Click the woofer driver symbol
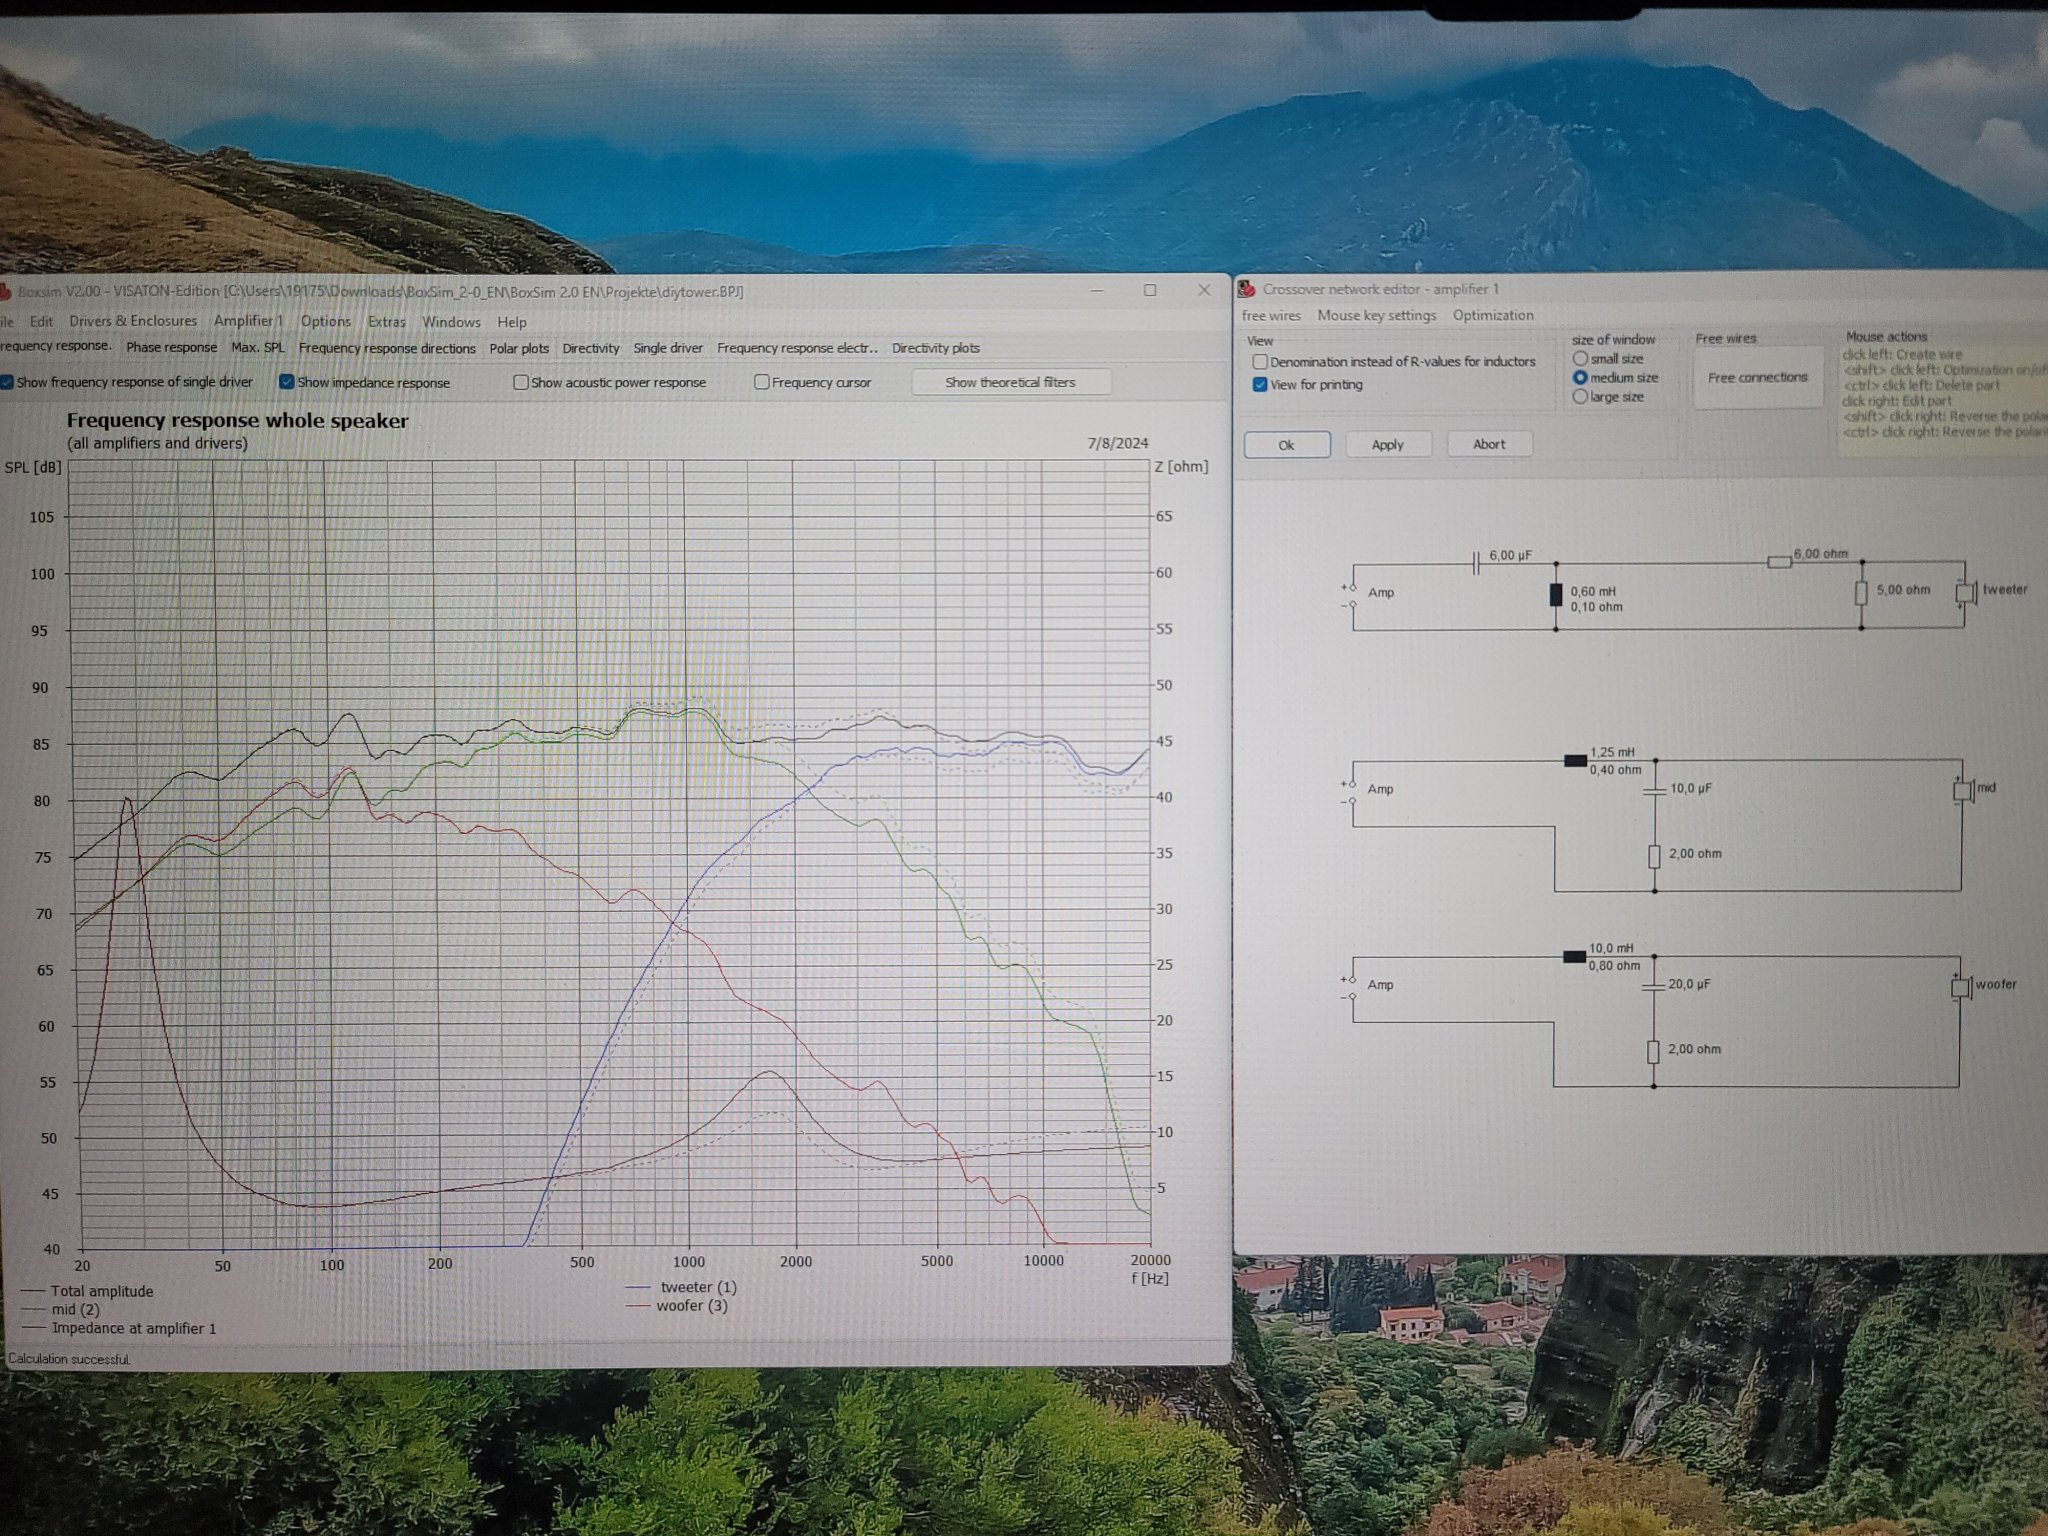Screen dimensions: 2048x1536 [1961, 986]
